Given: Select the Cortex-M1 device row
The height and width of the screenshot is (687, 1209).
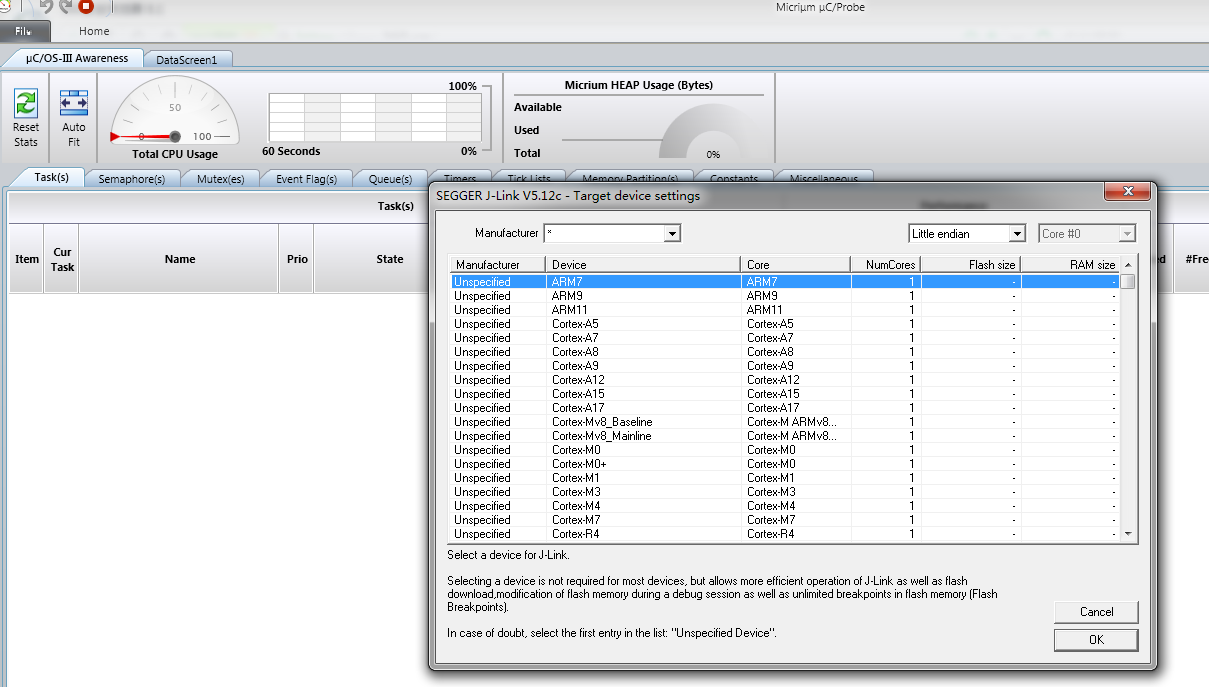Looking at the screenshot, I should 785,478.
